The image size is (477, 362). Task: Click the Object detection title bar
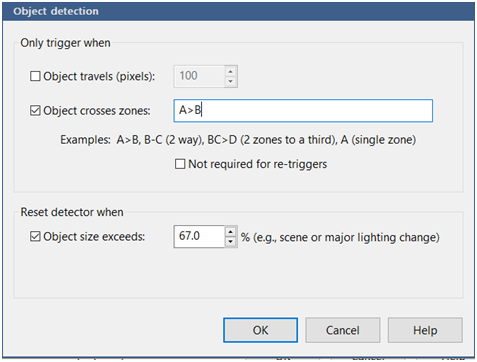click(238, 11)
